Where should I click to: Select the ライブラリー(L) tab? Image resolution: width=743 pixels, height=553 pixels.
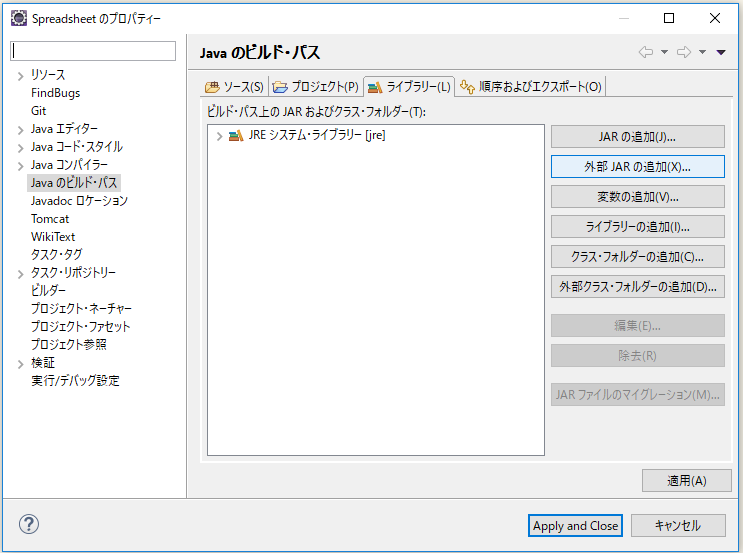coord(409,87)
